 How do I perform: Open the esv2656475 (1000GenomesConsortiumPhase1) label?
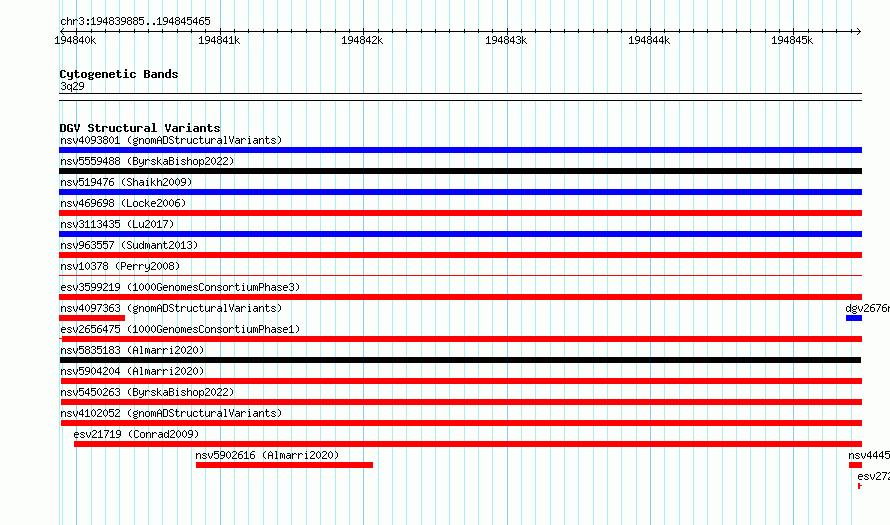(x=180, y=329)
